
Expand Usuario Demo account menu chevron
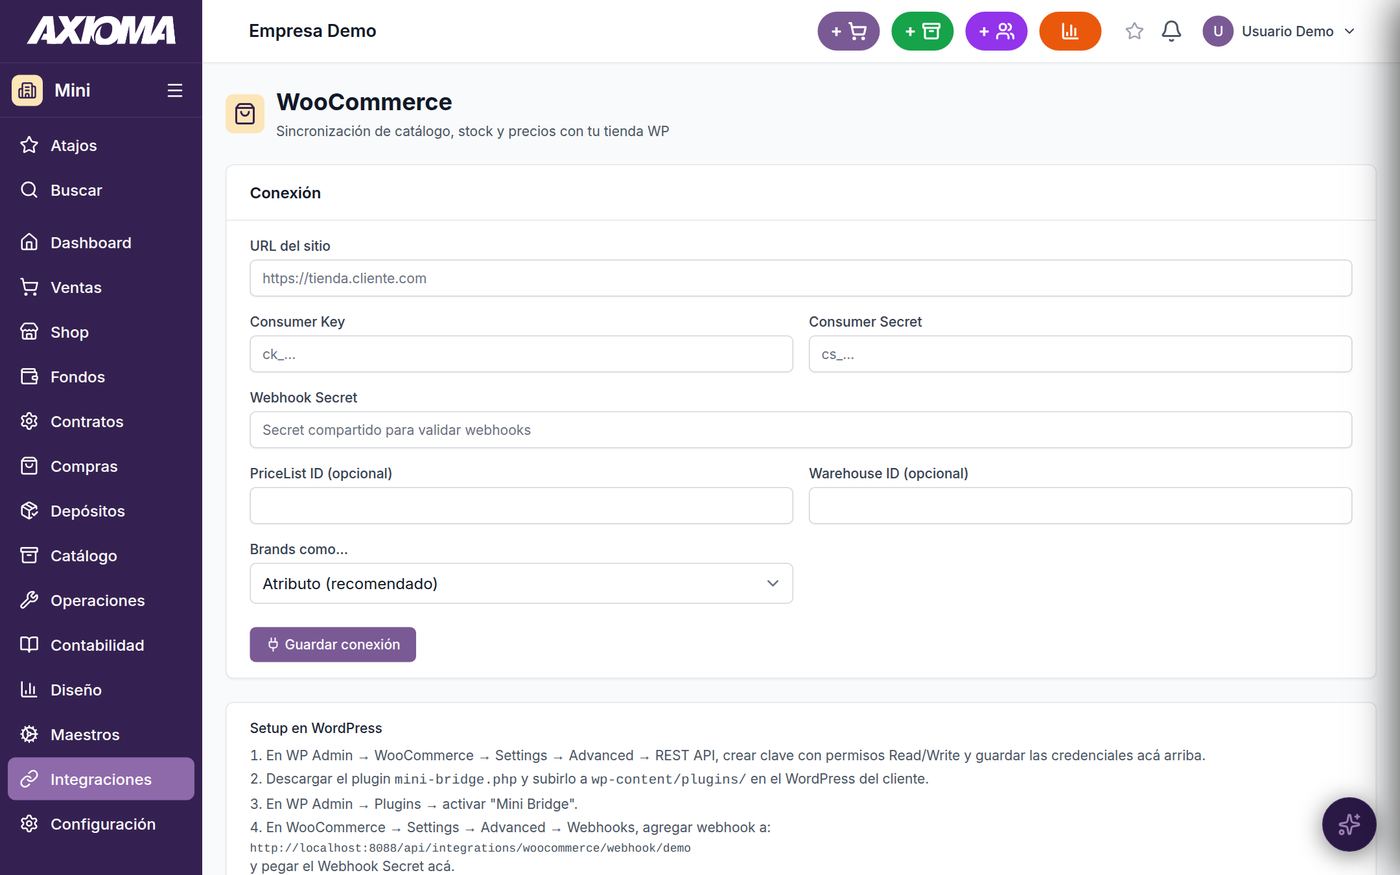coord(1349,31)
